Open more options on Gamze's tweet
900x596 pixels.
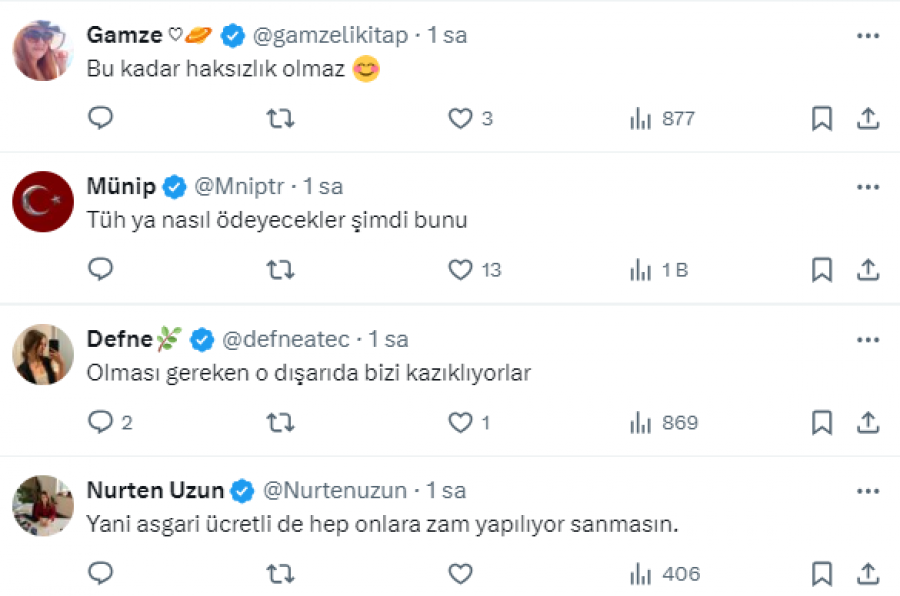coord(868,36)
